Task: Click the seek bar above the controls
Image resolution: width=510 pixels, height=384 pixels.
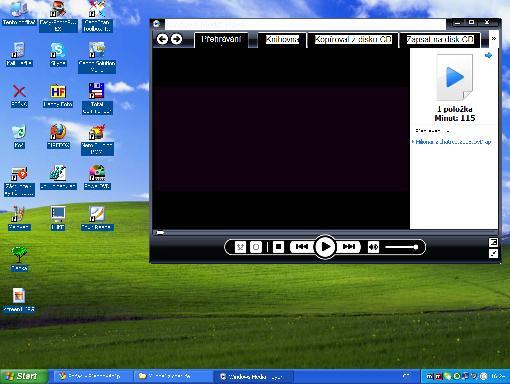Action: point(325,232)
